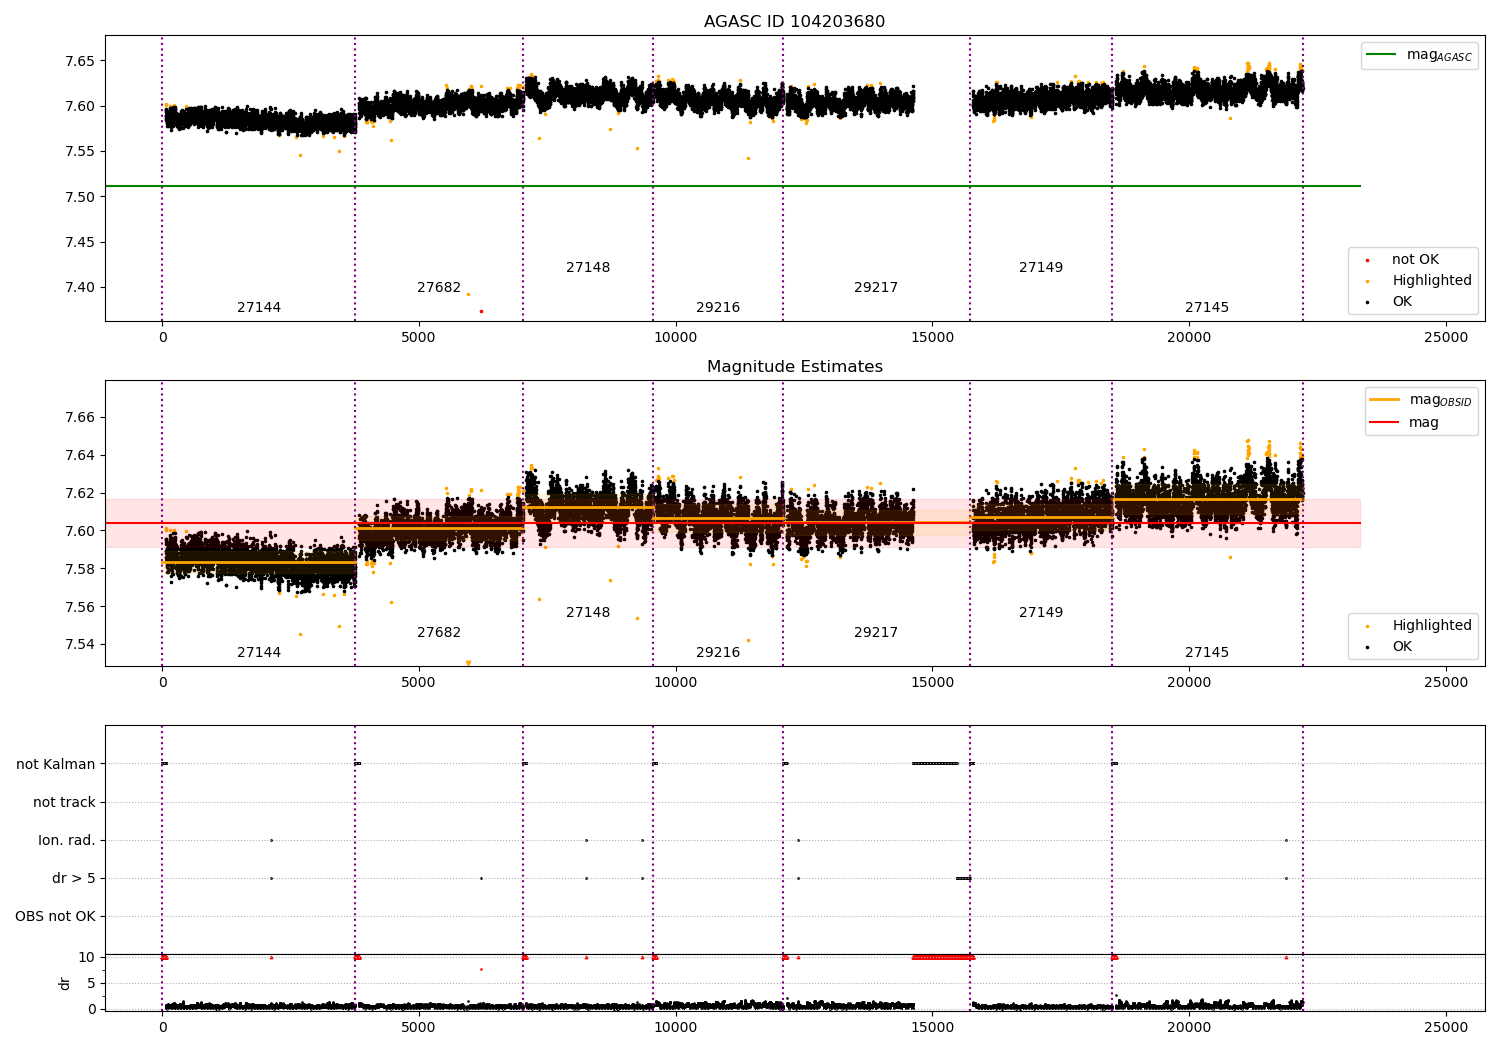Click the 'not Kalman' axis label
The width and height of the screenshot is (1500, 1050).
(56, 765)
